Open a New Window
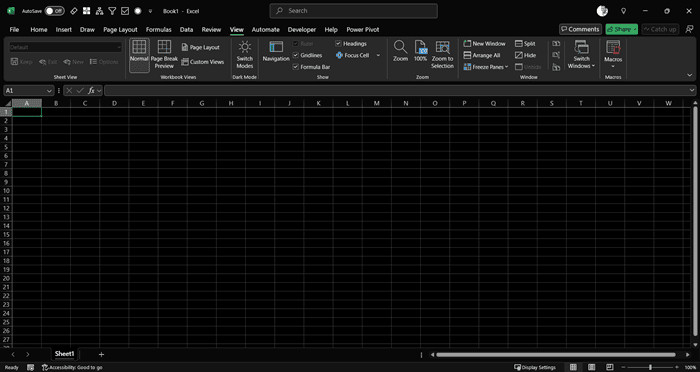 click(485, 44)
